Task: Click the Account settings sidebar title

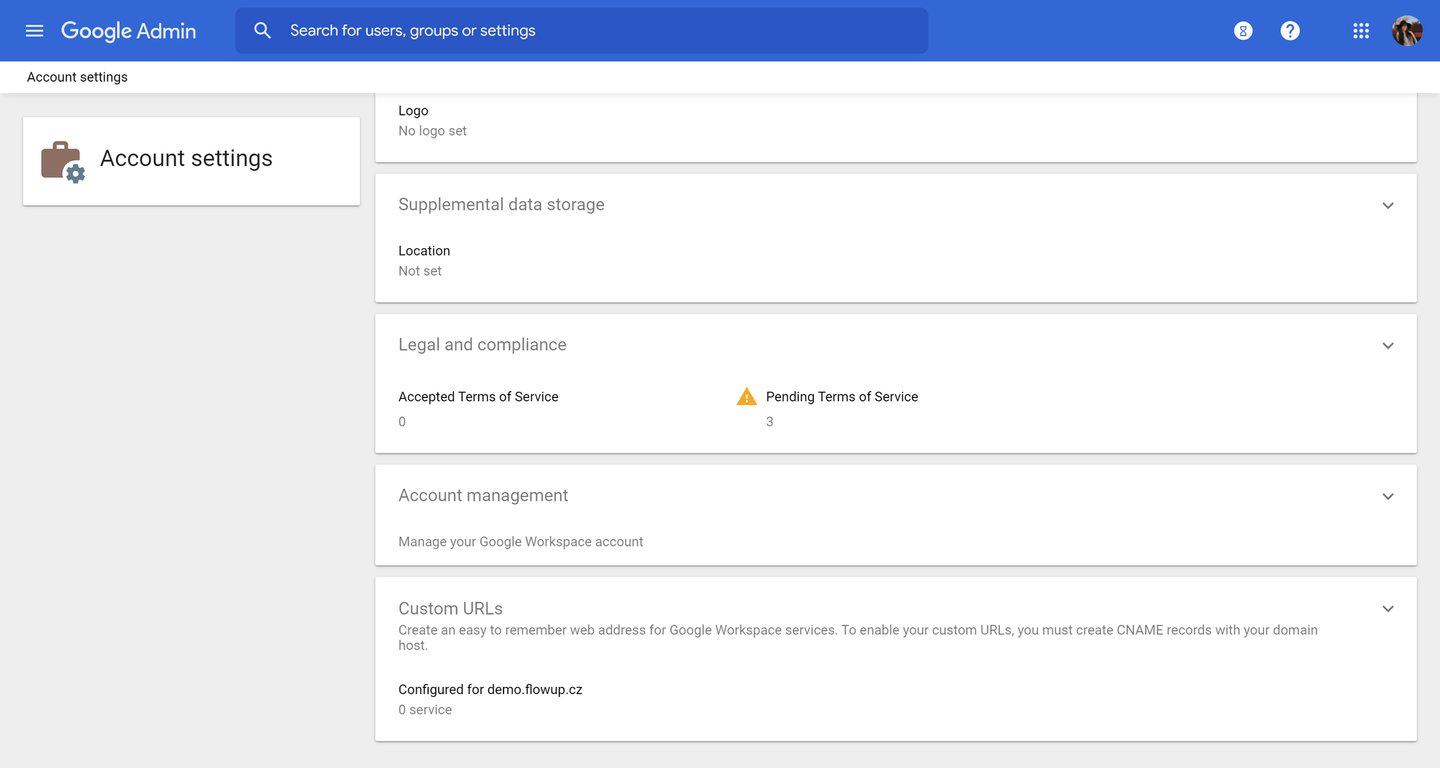Action: point(186,158)
